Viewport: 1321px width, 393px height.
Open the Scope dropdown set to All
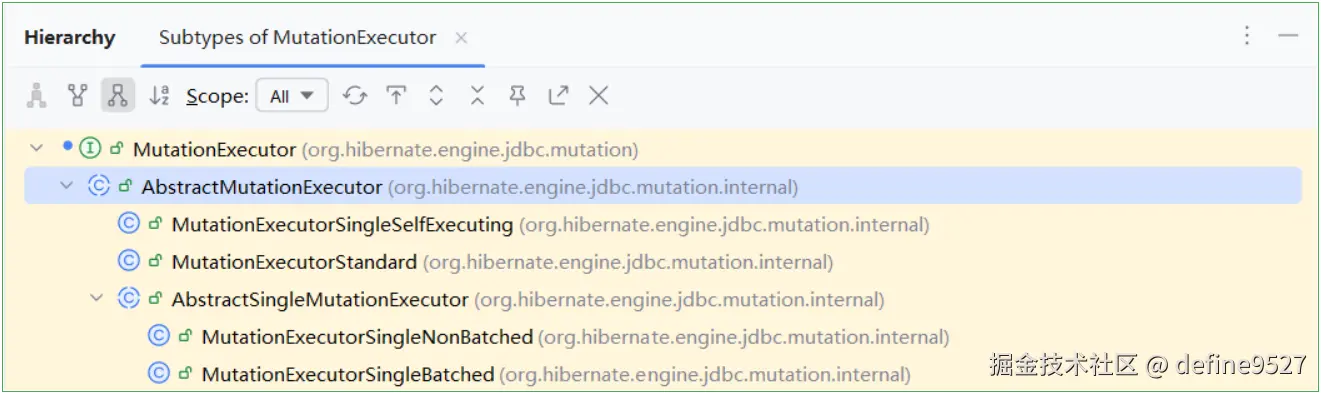292,96
